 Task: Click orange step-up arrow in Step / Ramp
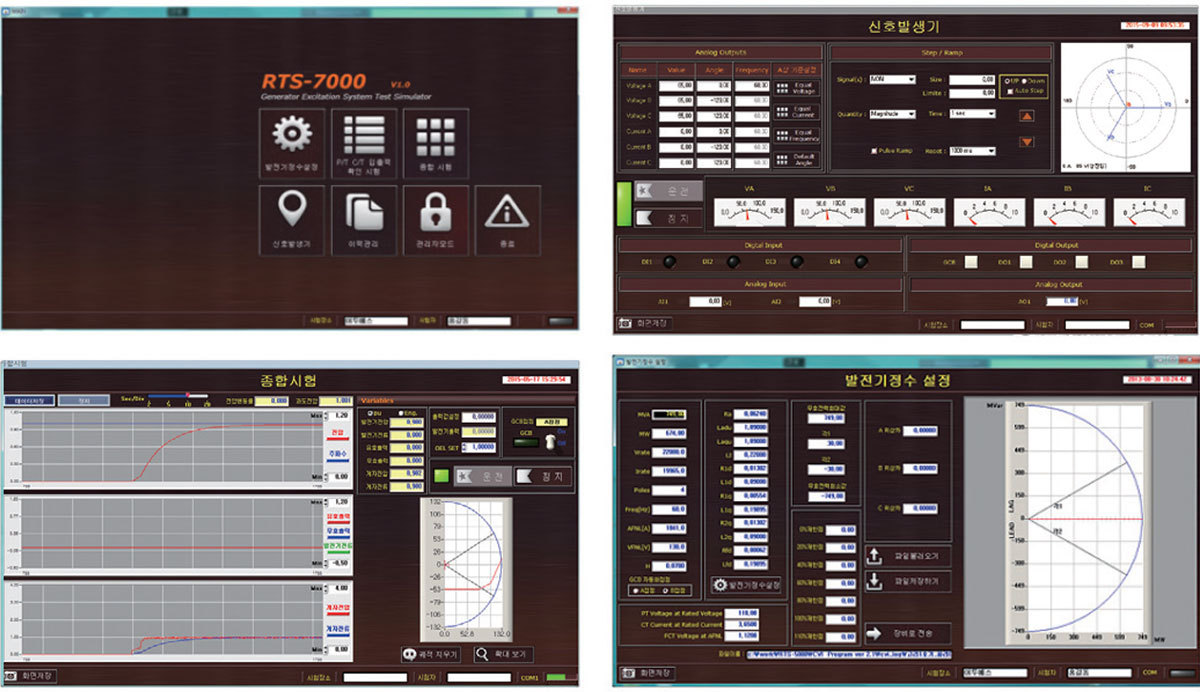click(1026, 115)
